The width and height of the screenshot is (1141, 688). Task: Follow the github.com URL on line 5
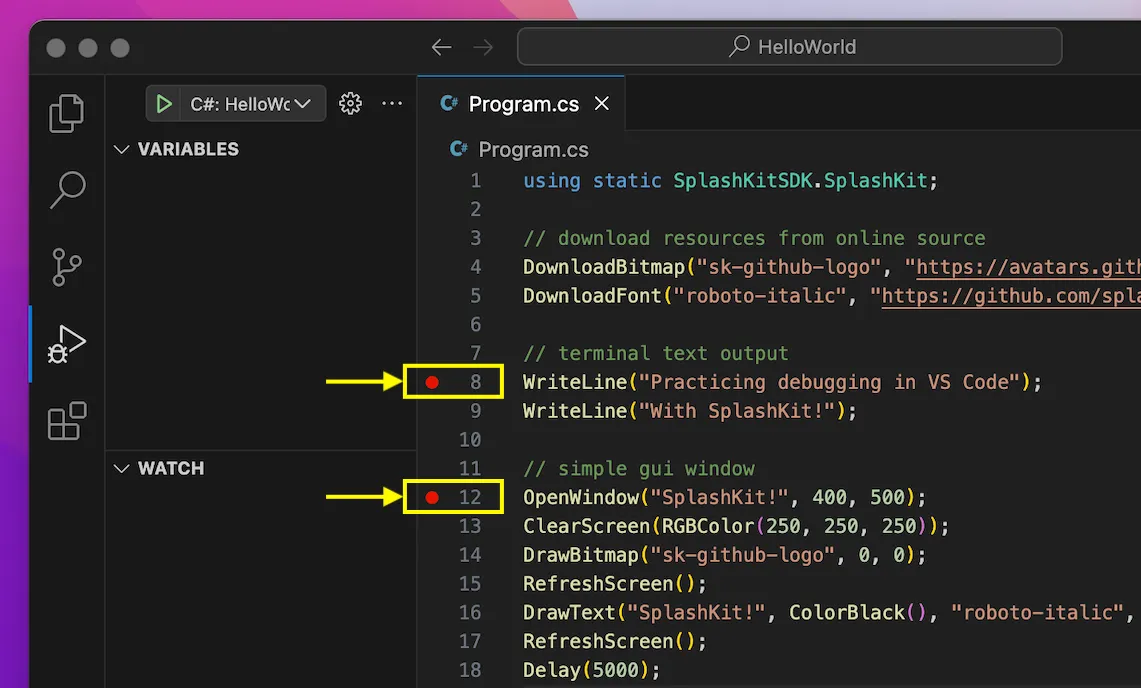(1011, 296)
